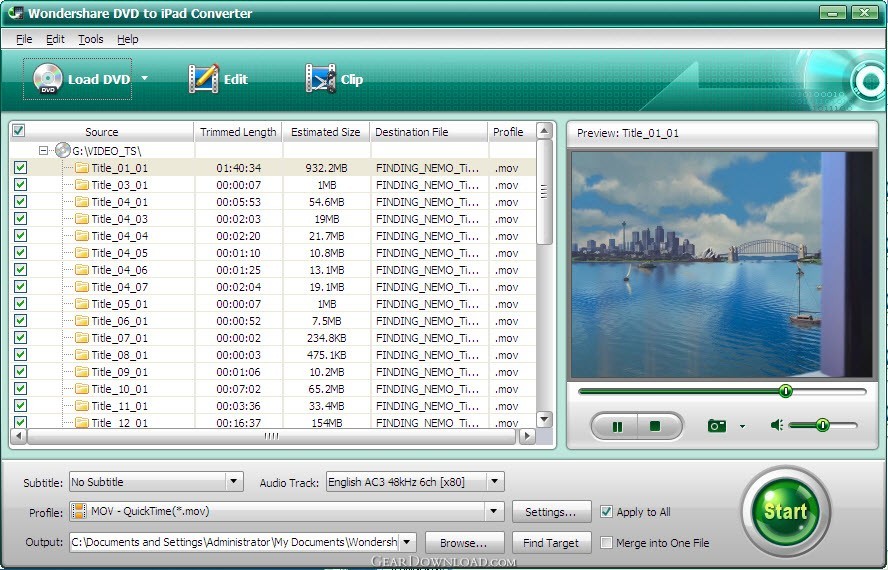Open the Output path dropdown

pyautogui.click(x=407, y=542)
